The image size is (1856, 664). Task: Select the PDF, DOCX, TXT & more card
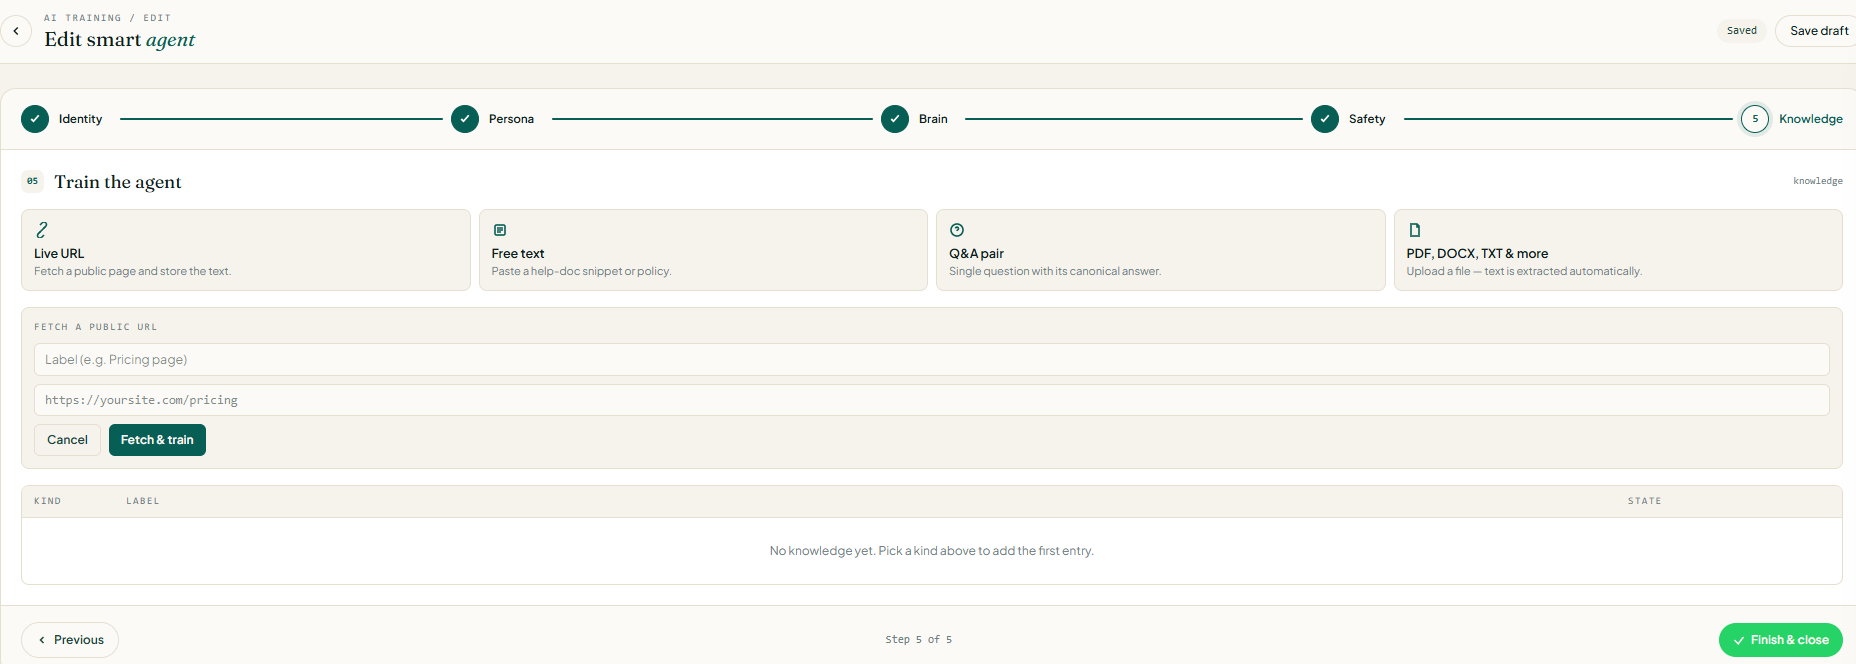coord(1618,250)
